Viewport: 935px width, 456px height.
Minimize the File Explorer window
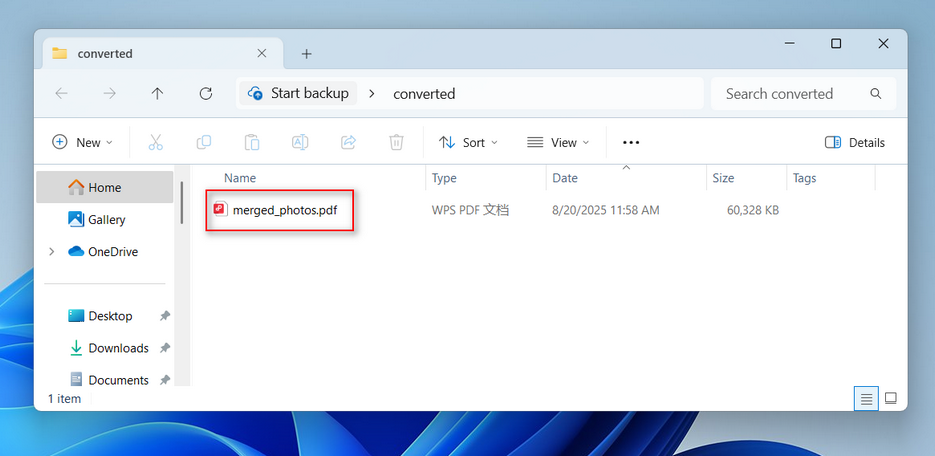point(790,44)
